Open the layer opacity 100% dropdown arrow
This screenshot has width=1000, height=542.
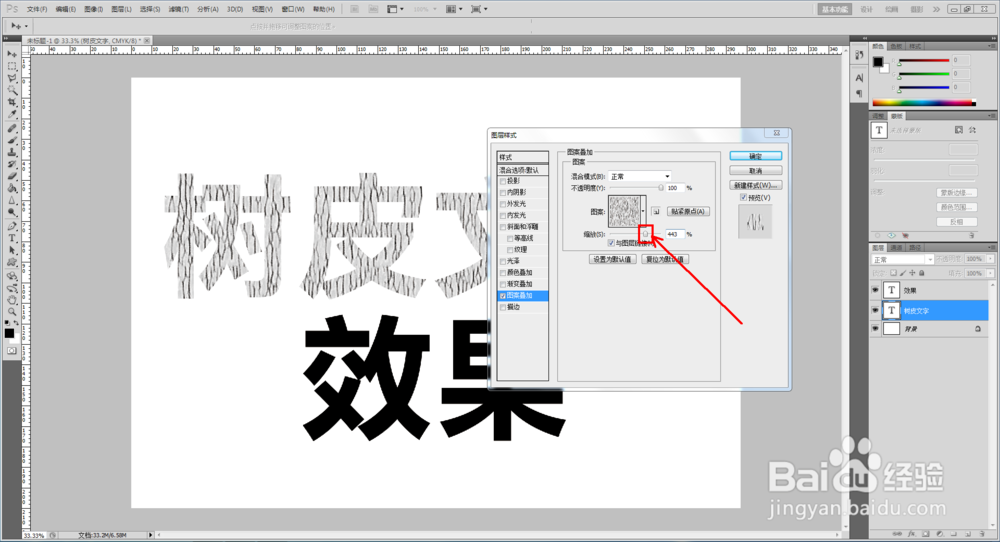[990, 259]
